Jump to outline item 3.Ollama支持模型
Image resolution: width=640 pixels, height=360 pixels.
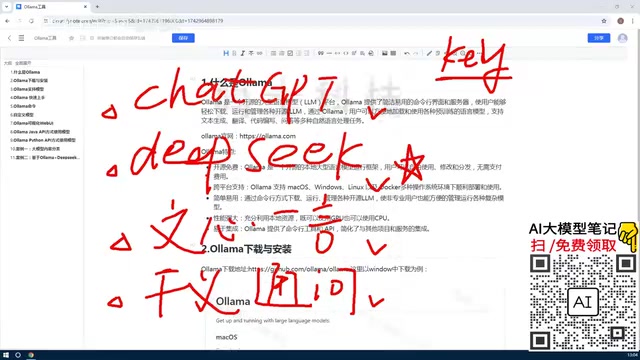click(27, 89)
